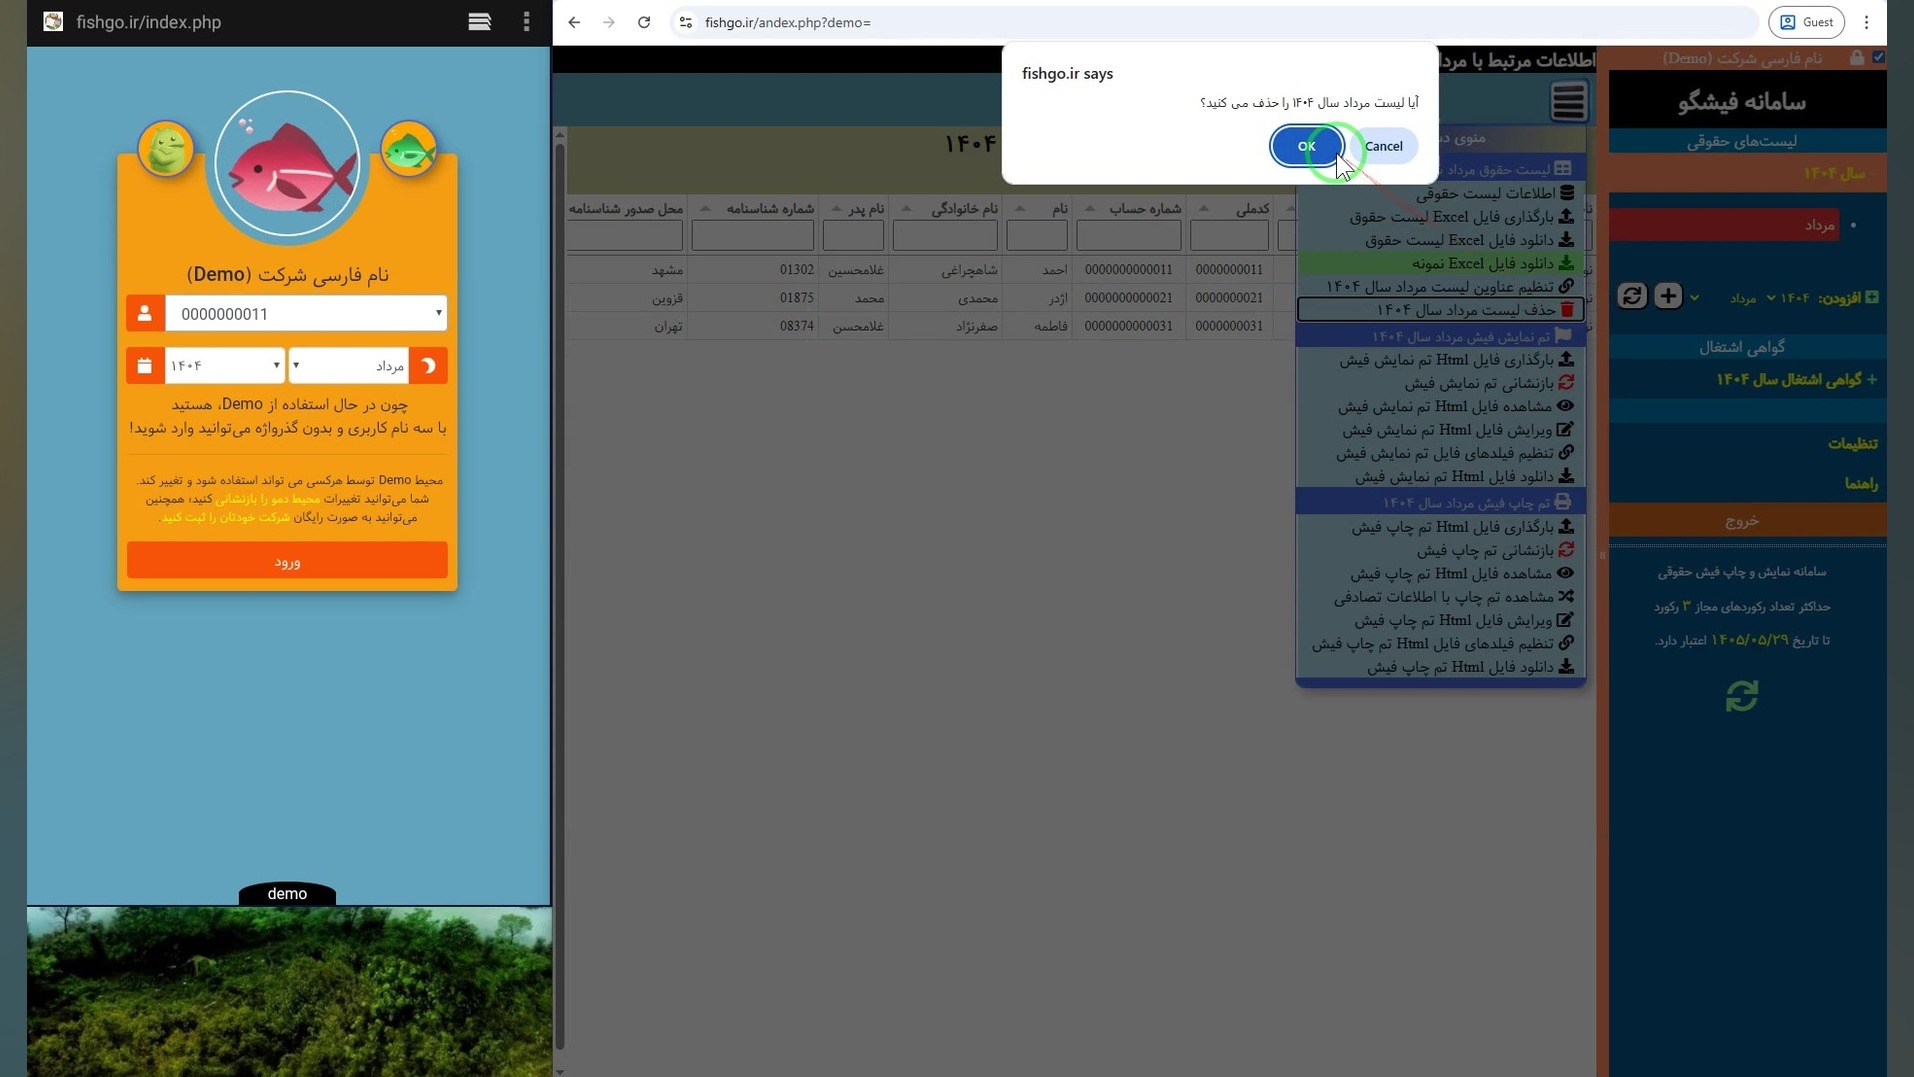Open راهنما help in the sidebar
Screen dimensions: 1914x1077
coord(1861,484)
